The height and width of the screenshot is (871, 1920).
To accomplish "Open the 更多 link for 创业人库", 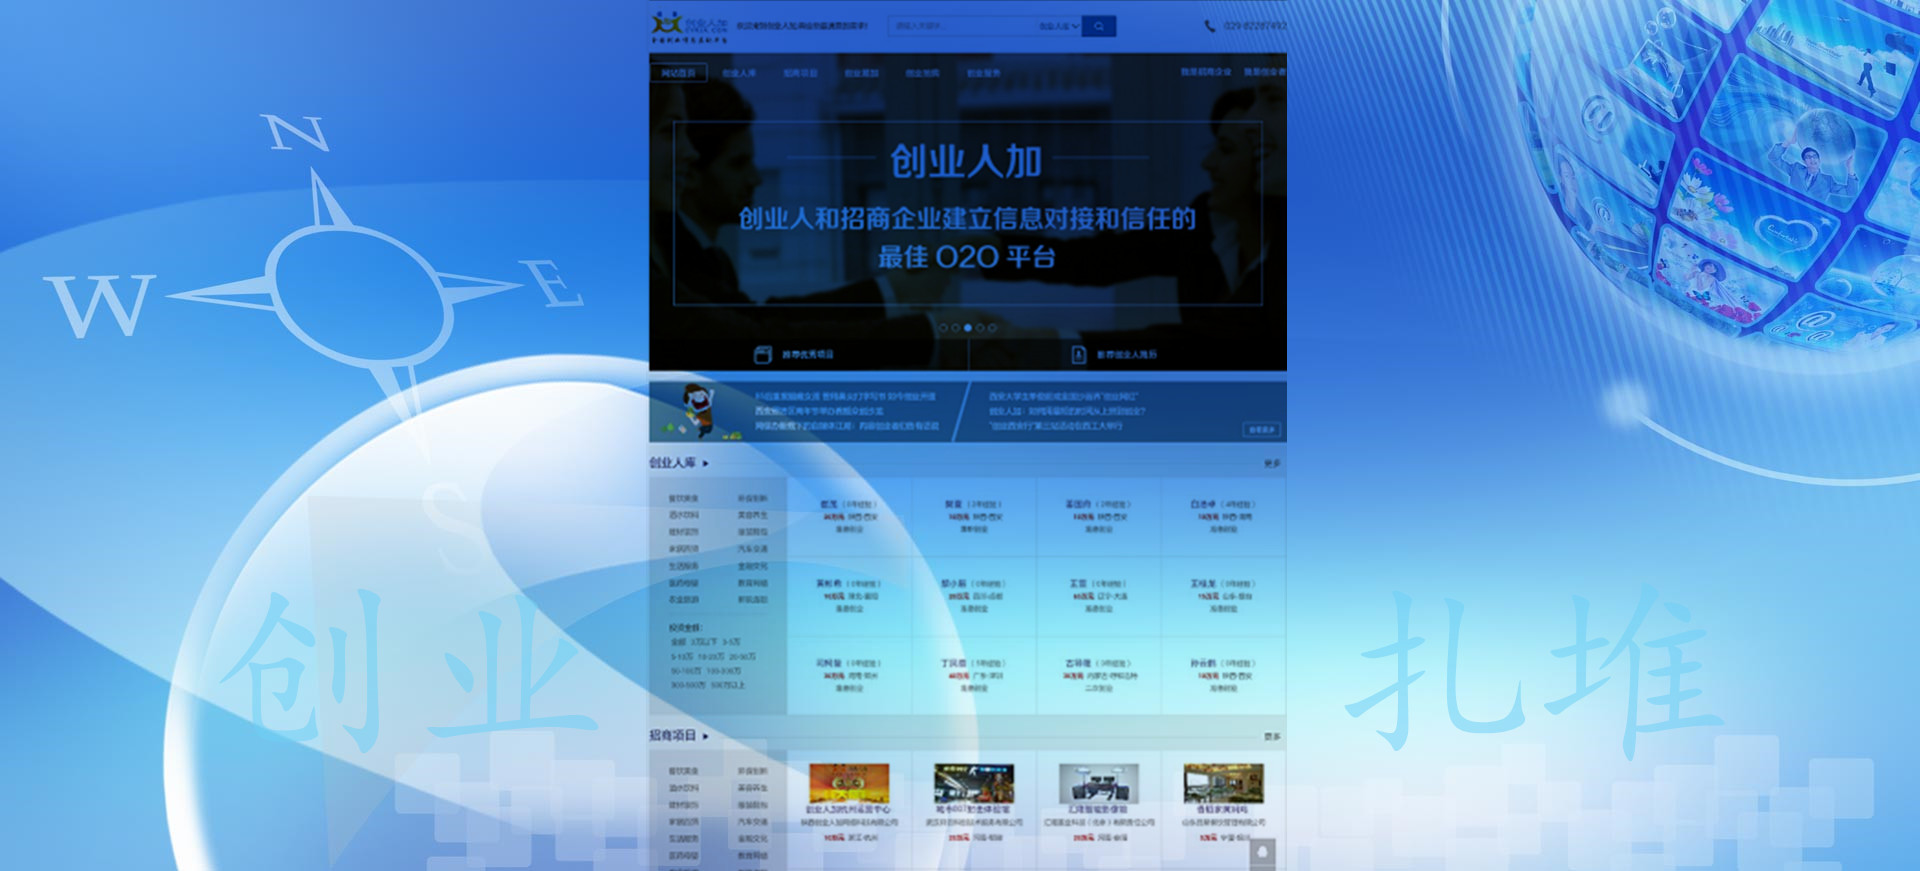I will pos(1271,464).
